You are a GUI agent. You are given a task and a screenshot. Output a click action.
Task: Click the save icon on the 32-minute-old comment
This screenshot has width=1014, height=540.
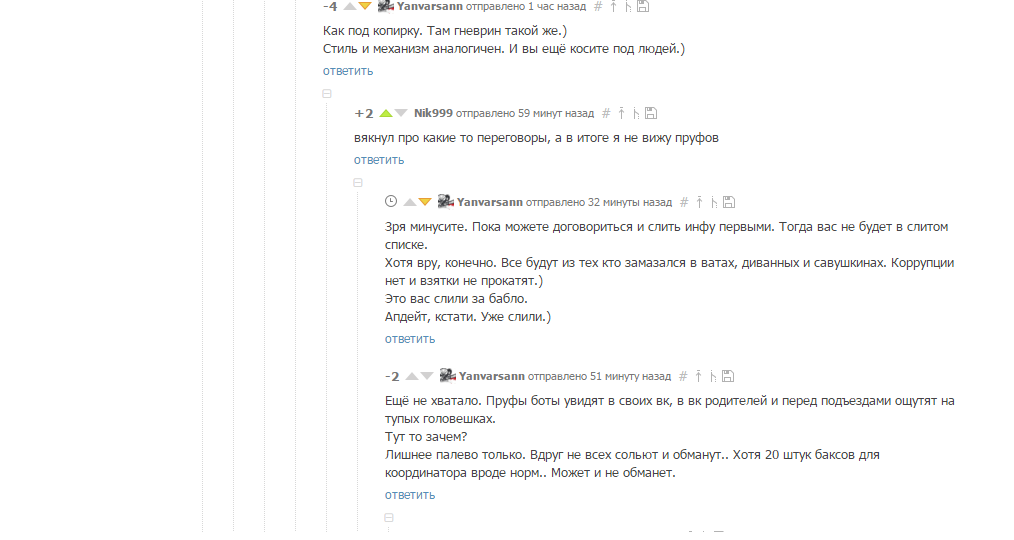click(x=729, y=202)
